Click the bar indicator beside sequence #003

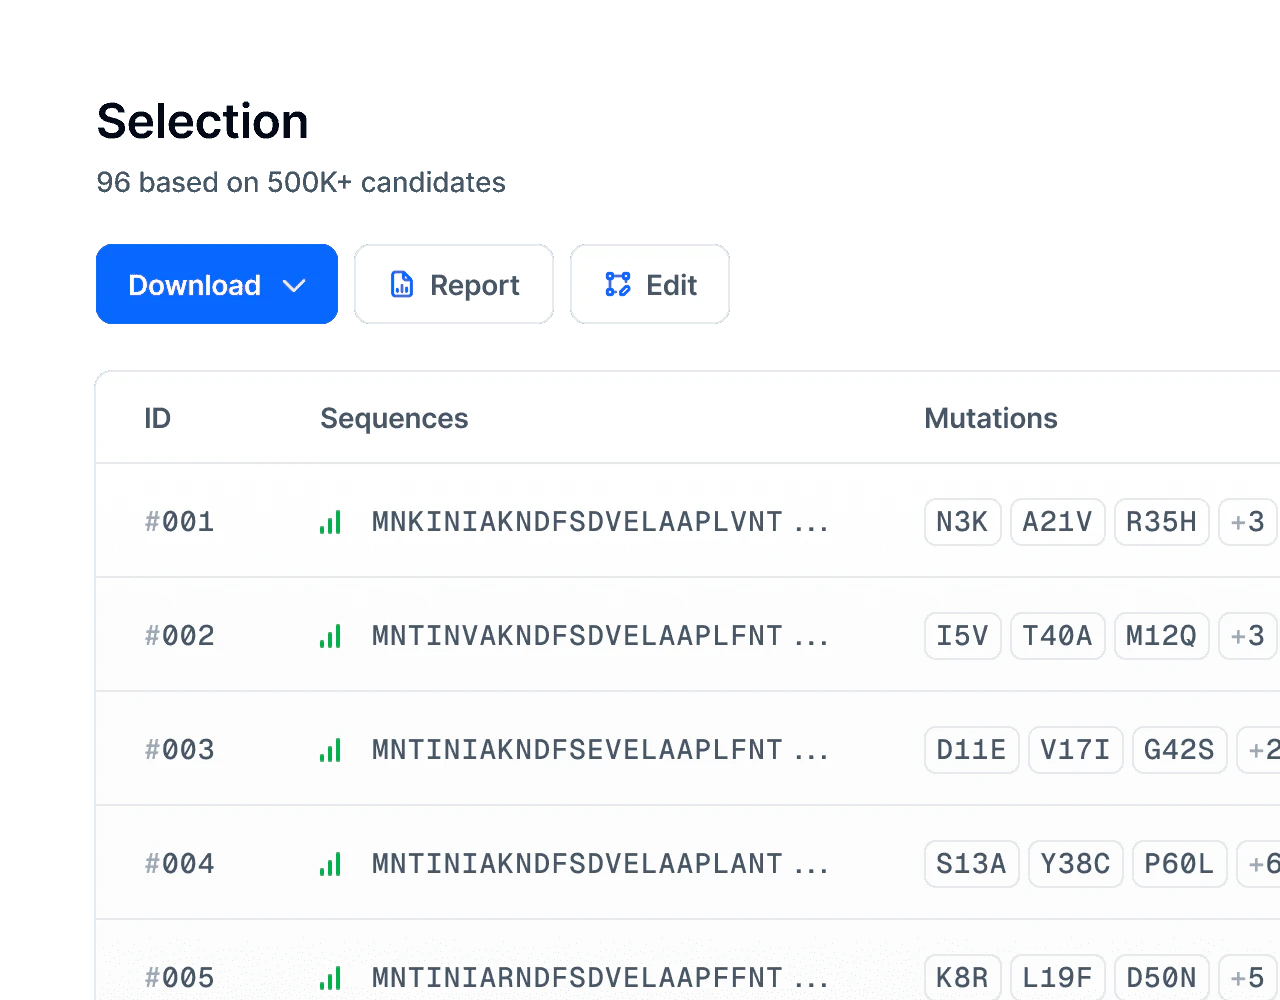click(331, 749)
